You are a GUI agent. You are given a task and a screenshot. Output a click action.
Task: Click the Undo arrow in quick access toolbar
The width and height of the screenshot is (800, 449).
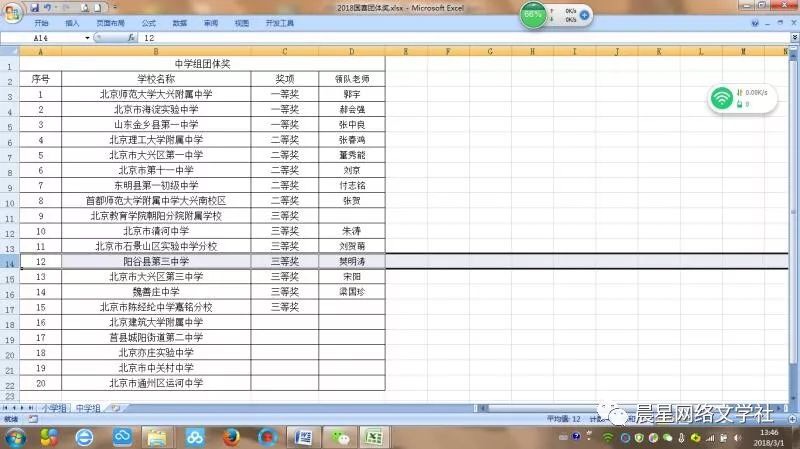(47, 7)
